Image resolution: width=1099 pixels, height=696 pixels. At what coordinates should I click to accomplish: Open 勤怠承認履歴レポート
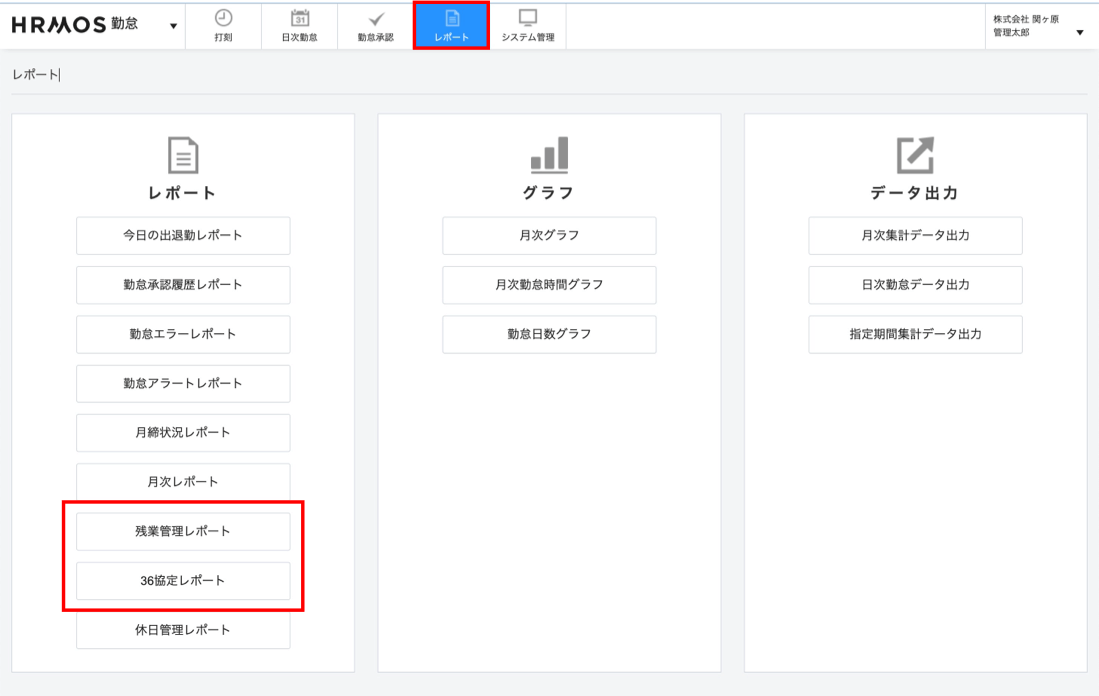click(183, 285)
